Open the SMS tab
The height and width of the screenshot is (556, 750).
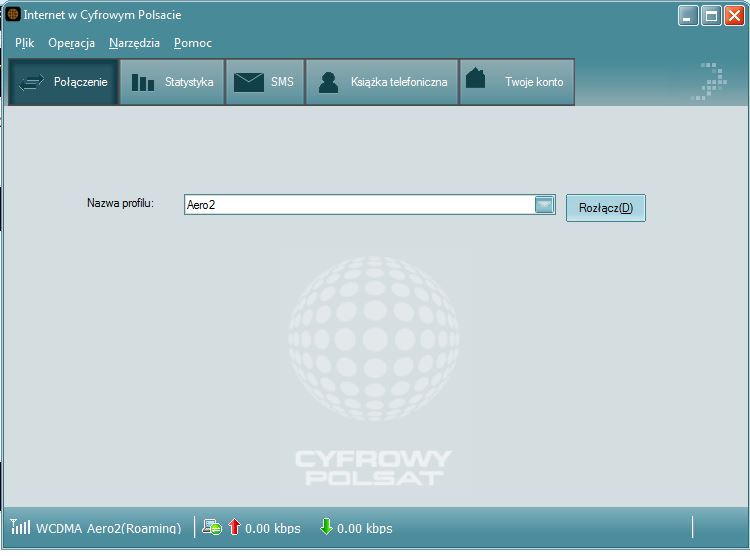pyautogui.click(x=265, y=82)
